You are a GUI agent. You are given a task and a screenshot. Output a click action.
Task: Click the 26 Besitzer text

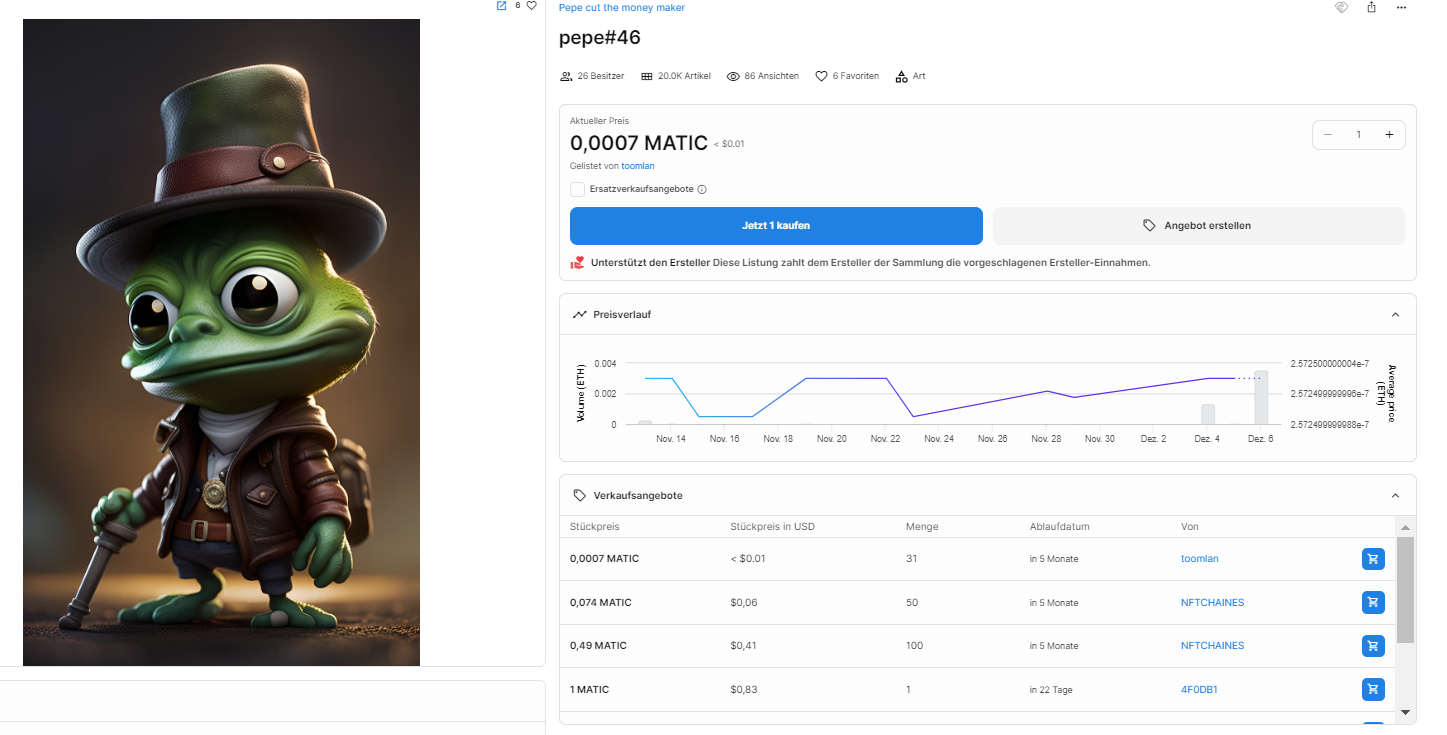pyautogui.click(x=601, y=76)
